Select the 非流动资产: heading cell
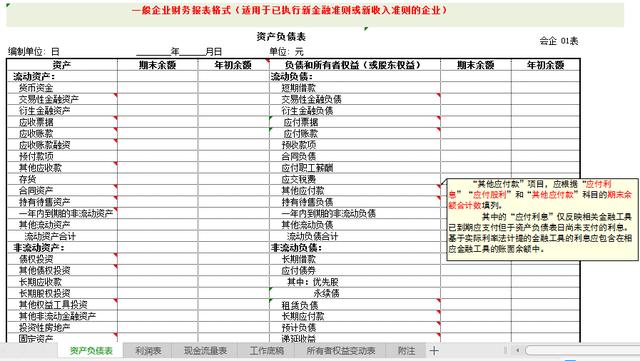This screenshot has width=640, height=361. pyautogui.click(x=62, y=247)
